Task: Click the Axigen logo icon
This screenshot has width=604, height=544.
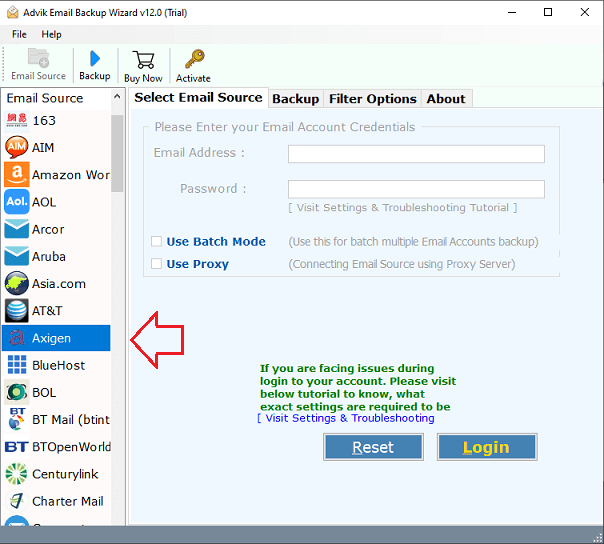Action: pyautogui.click(x=17, y=338)
